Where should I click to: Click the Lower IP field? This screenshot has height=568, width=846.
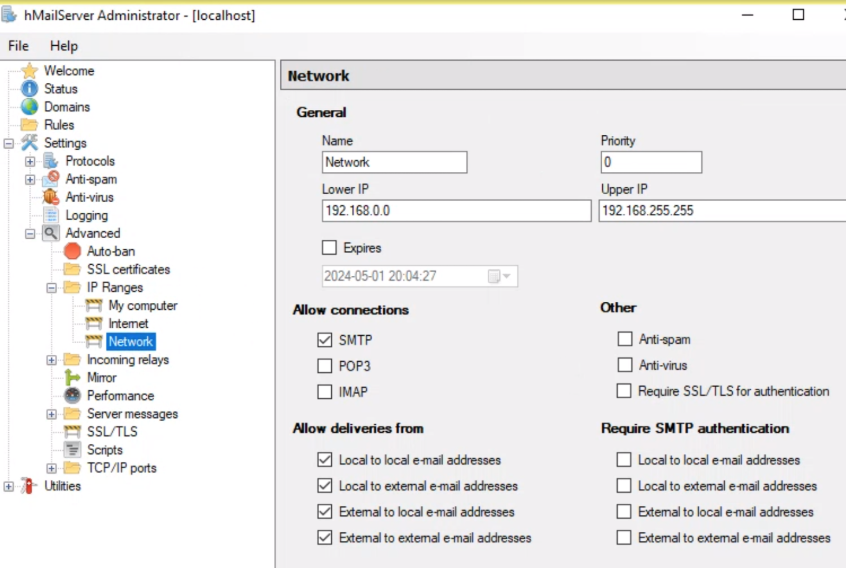pyautogui.click(x=456, y=210)
